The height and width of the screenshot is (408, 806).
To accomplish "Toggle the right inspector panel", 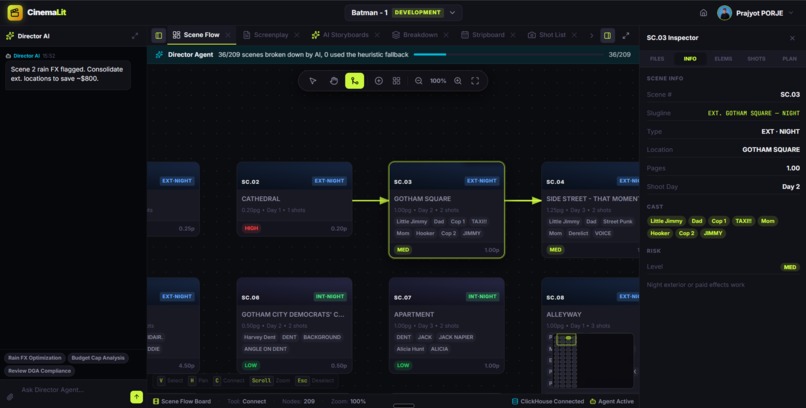I will click(608, 35).
